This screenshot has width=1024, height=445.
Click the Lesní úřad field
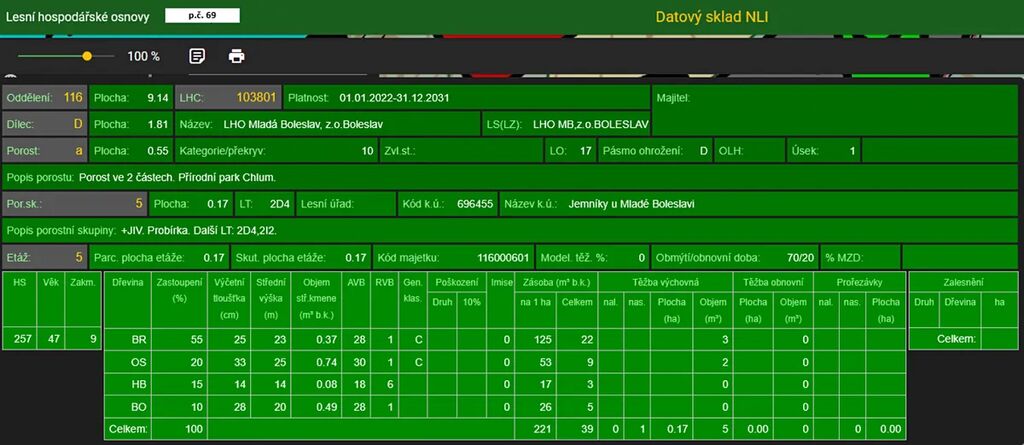[x=345, y=203]
